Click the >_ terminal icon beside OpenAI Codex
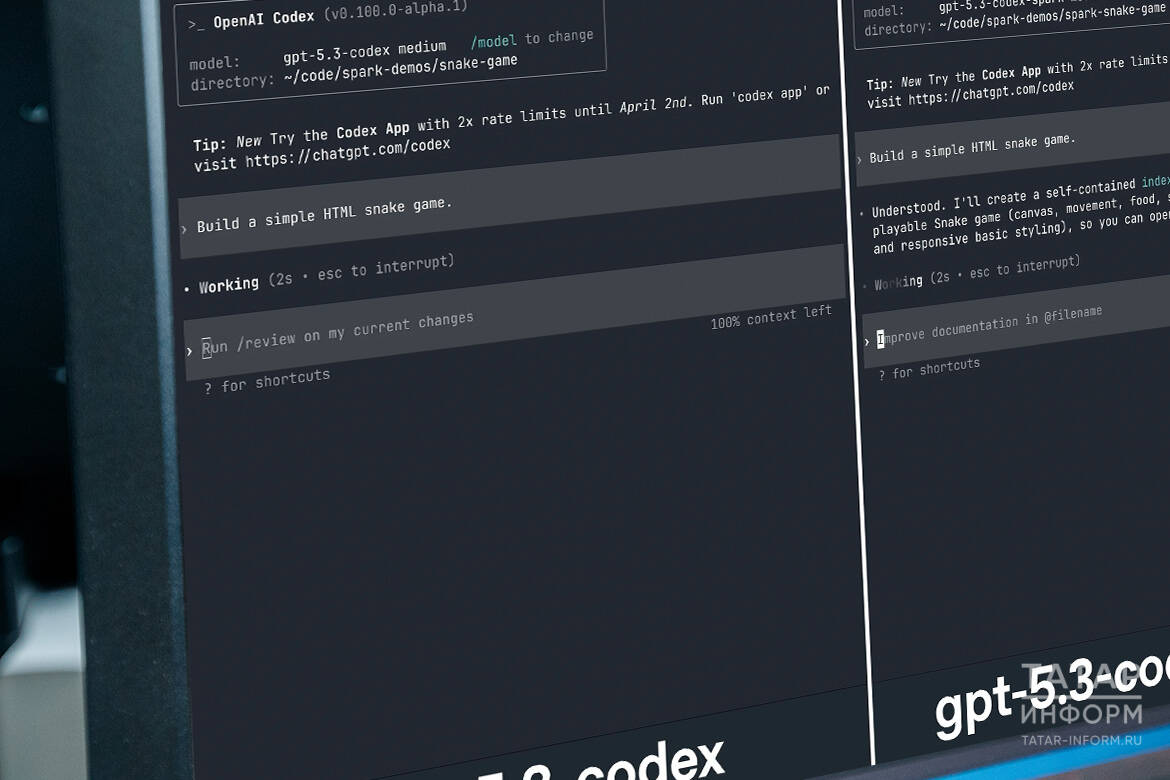 coord(195,23)
